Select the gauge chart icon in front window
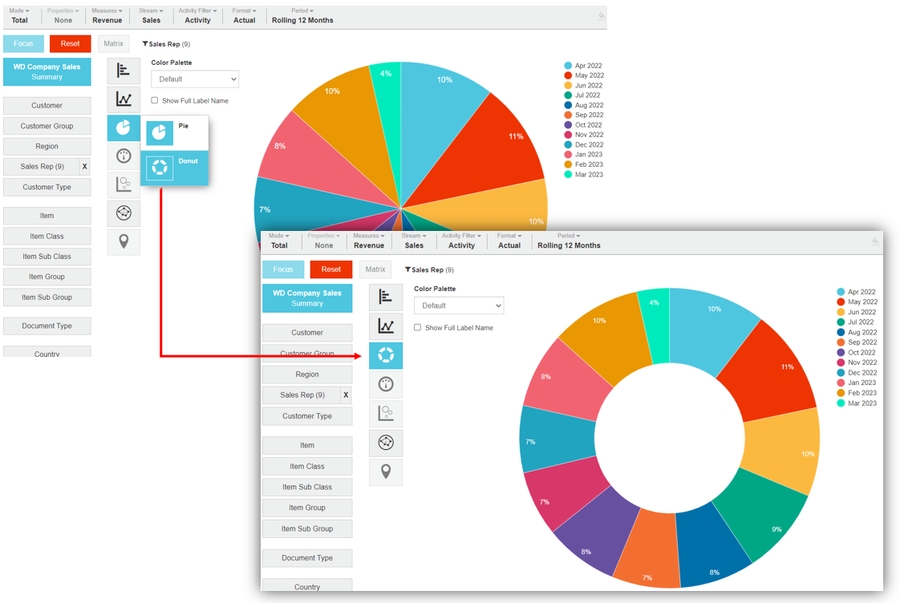 click(x=385, y=384)
